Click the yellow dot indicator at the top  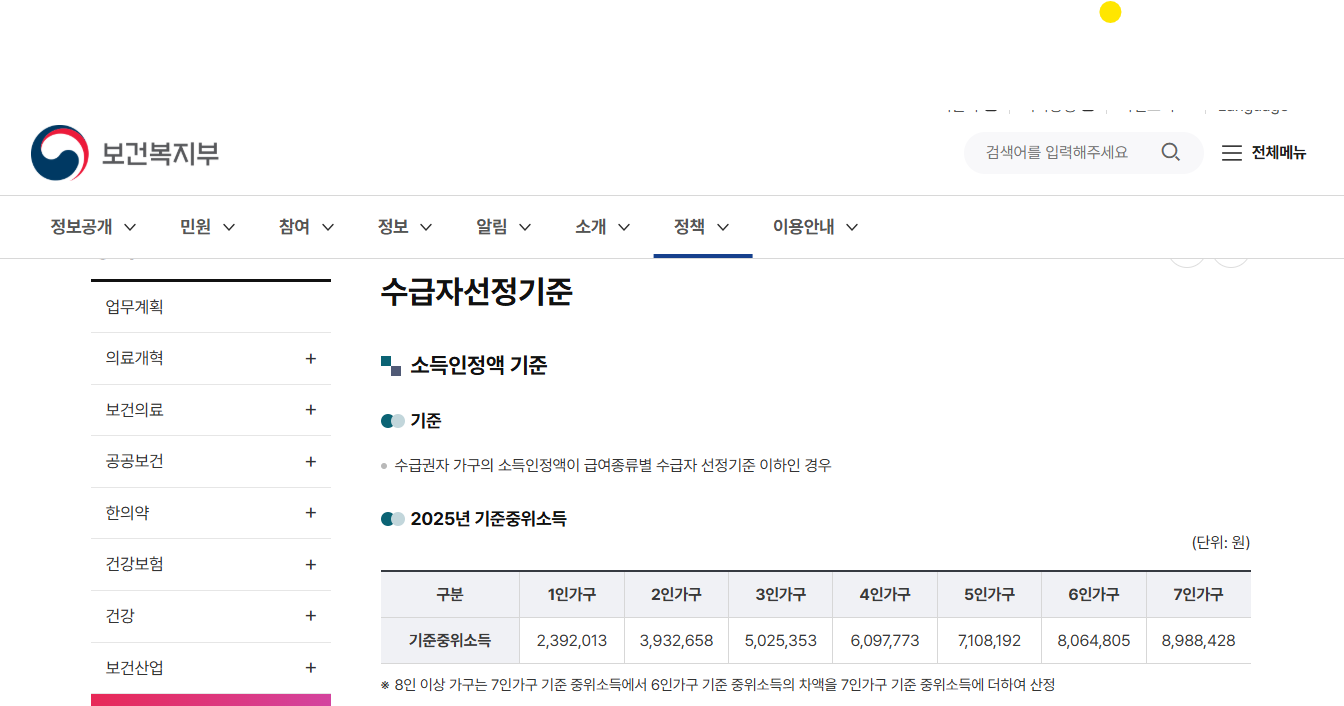[x=1110, y=13]
